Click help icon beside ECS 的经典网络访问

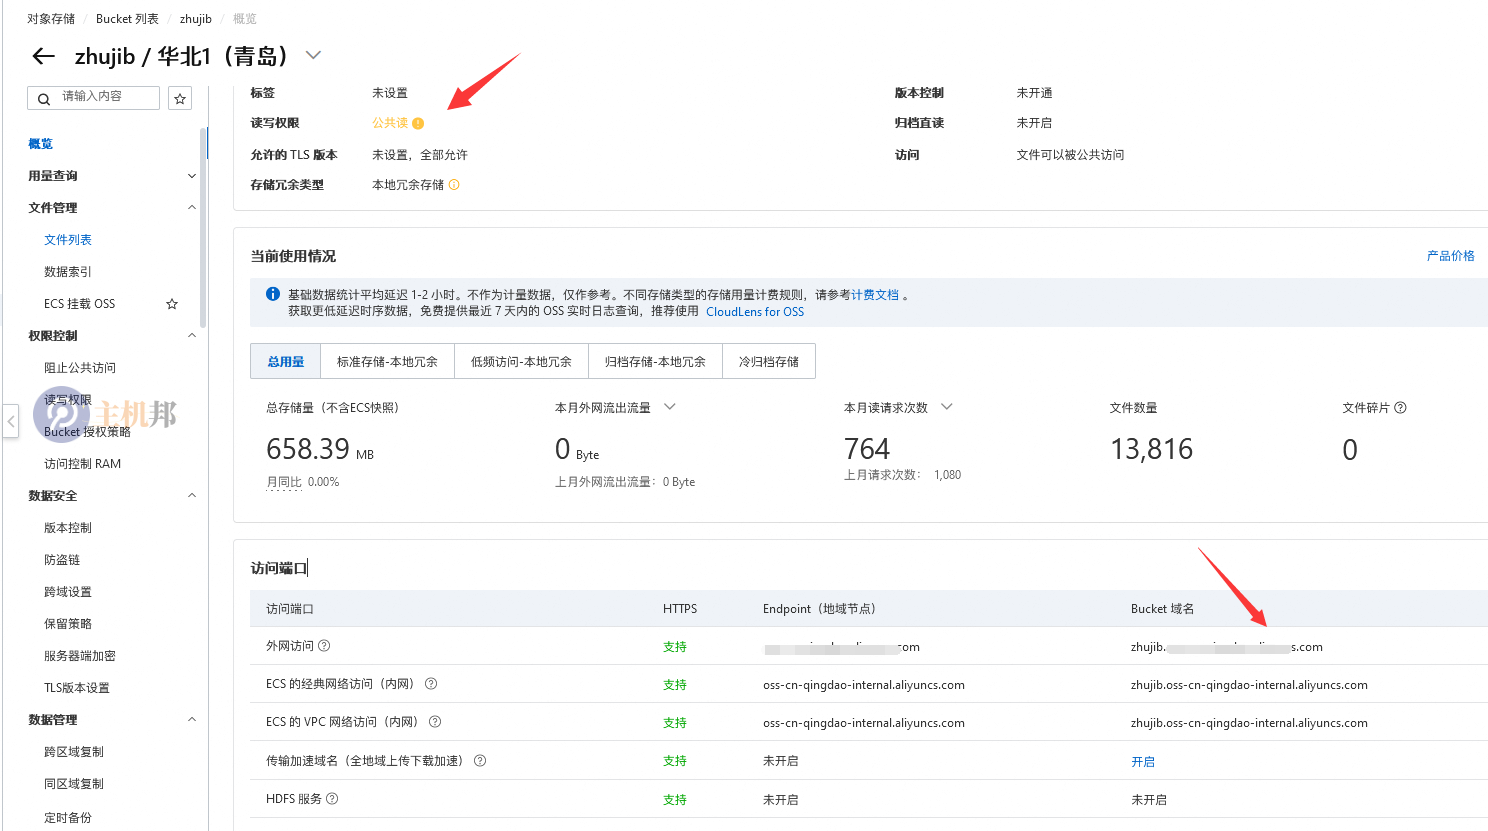click(431, 684)
